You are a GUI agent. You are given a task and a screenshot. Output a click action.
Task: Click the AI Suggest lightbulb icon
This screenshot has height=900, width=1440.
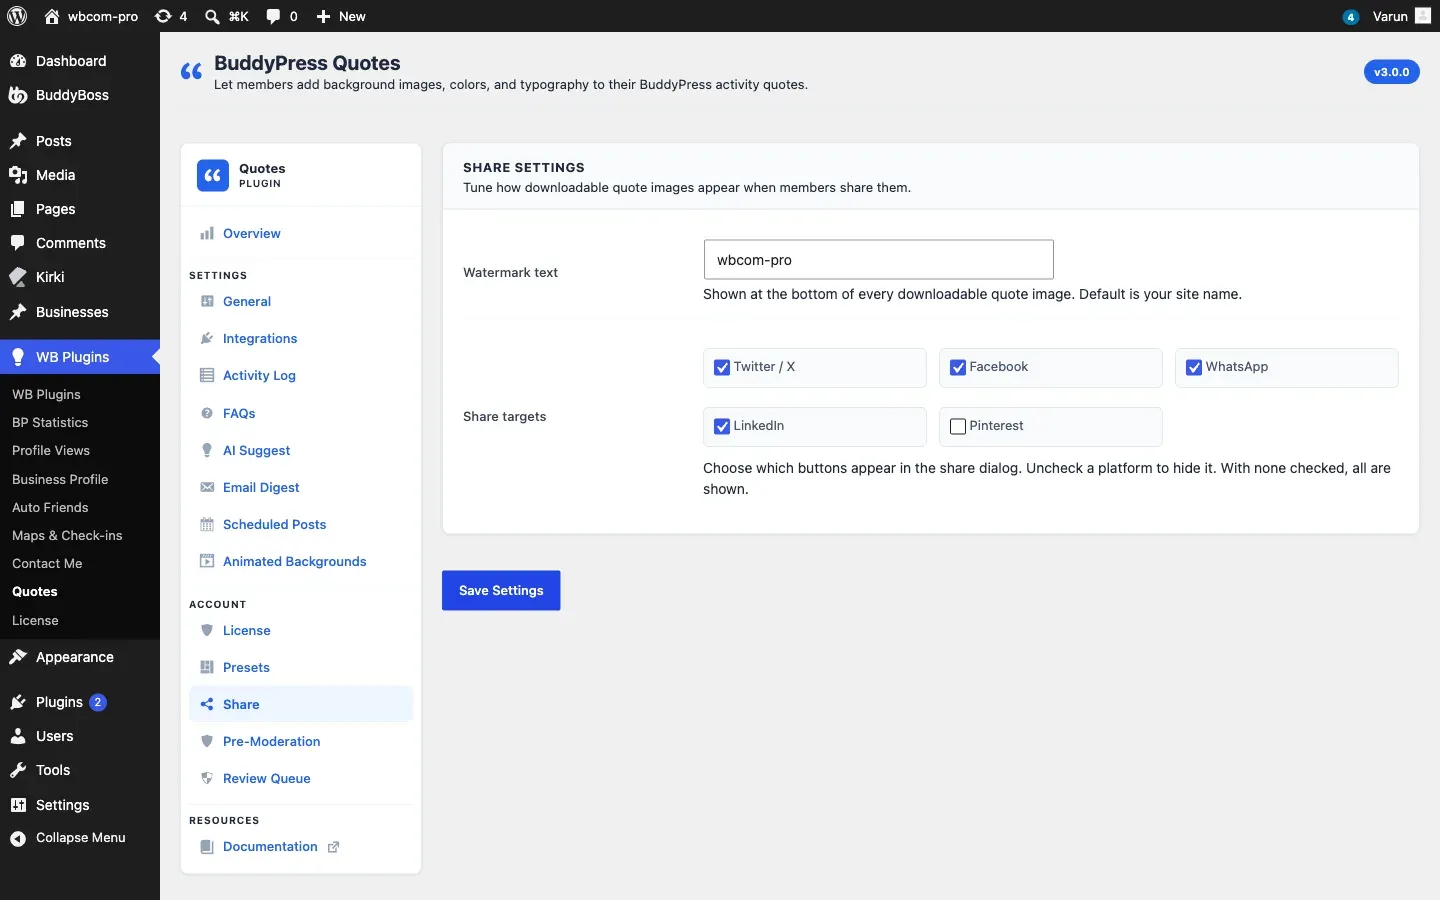click(207, 450)
